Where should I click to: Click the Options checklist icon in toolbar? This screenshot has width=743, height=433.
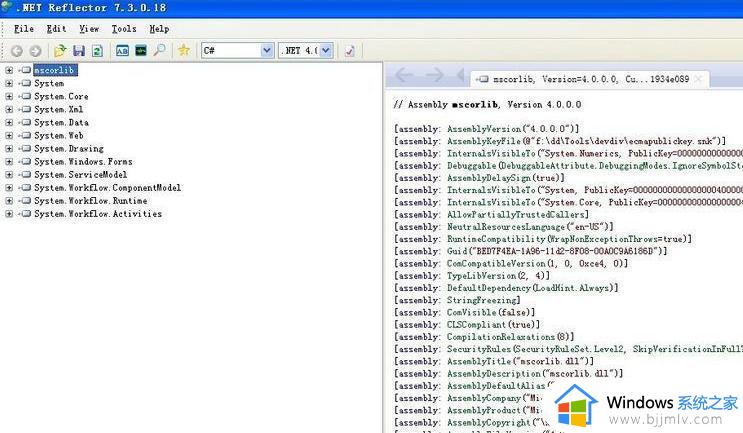click(350, 50)
